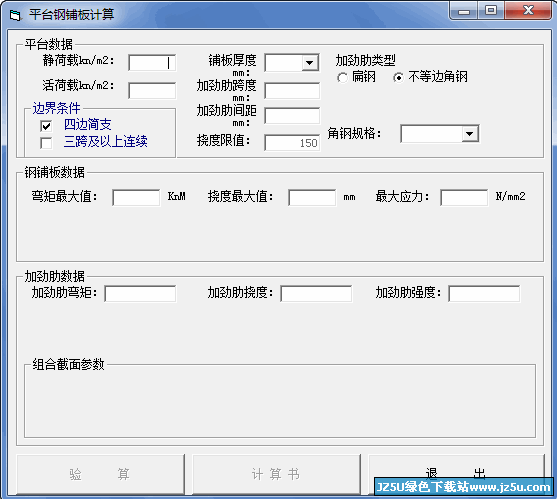557x499 pixels.
Task: Click the 加劲肋跨度 input field
Action: click(x=292, y=91)
